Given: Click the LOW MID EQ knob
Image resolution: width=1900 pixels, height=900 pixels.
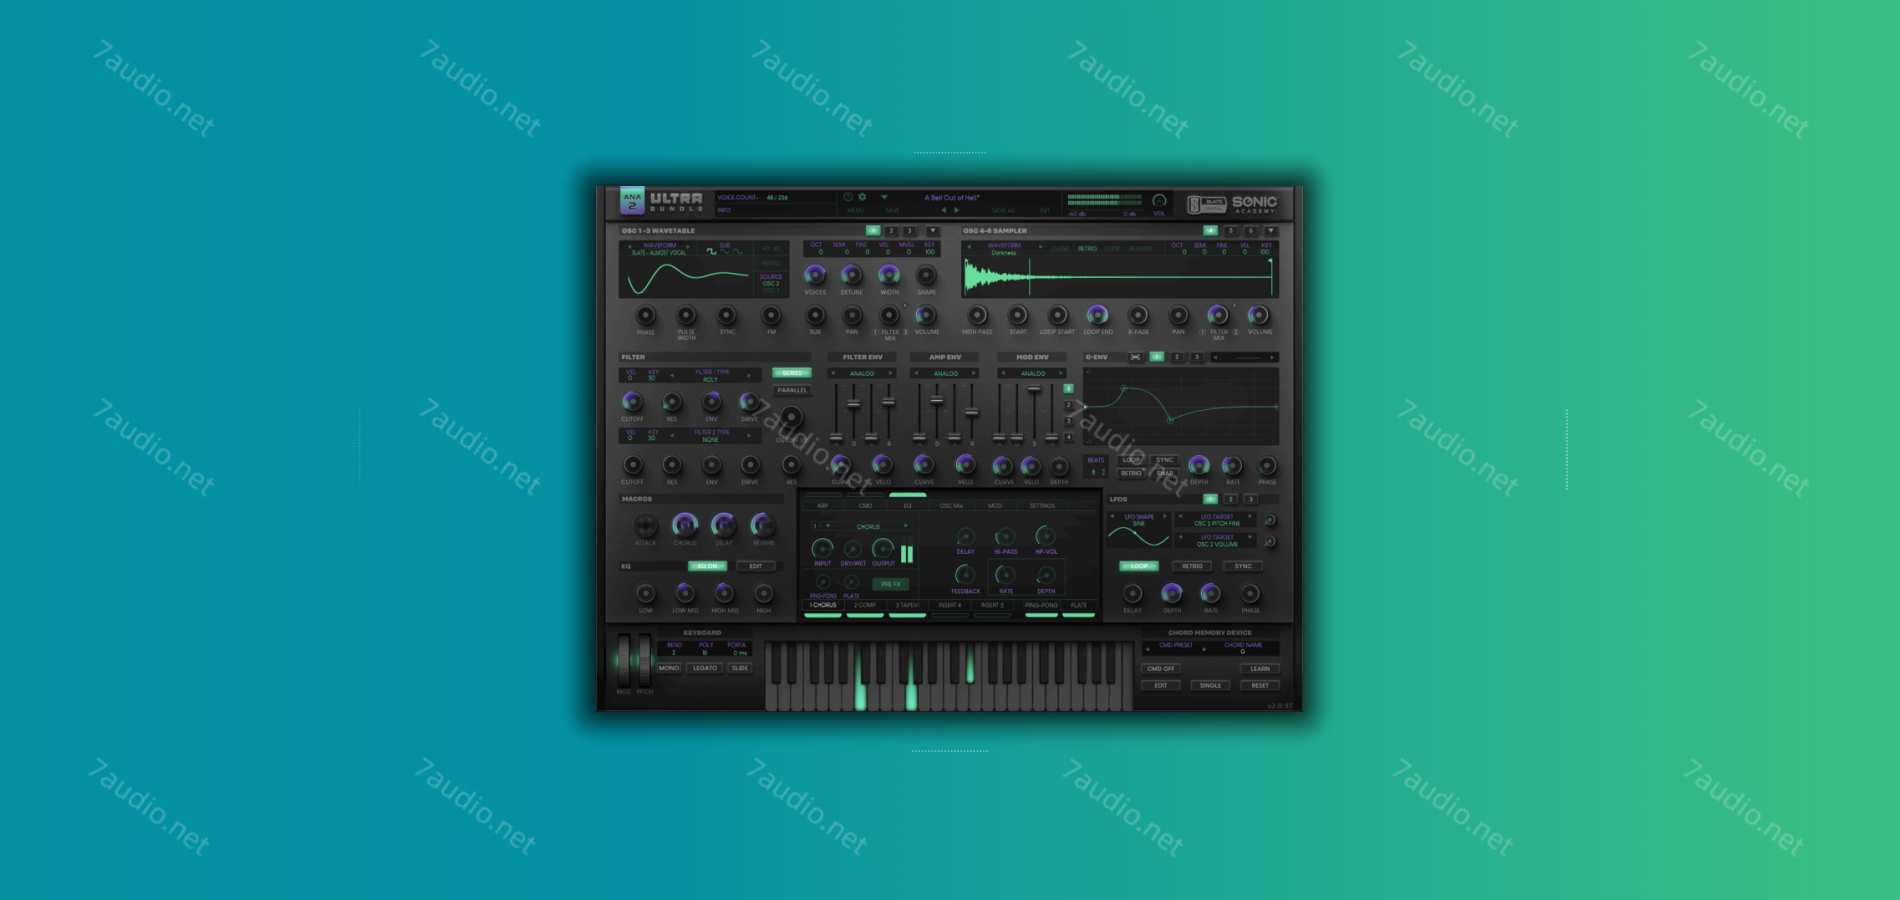Looking at the screenshot, I should point(685,594).
